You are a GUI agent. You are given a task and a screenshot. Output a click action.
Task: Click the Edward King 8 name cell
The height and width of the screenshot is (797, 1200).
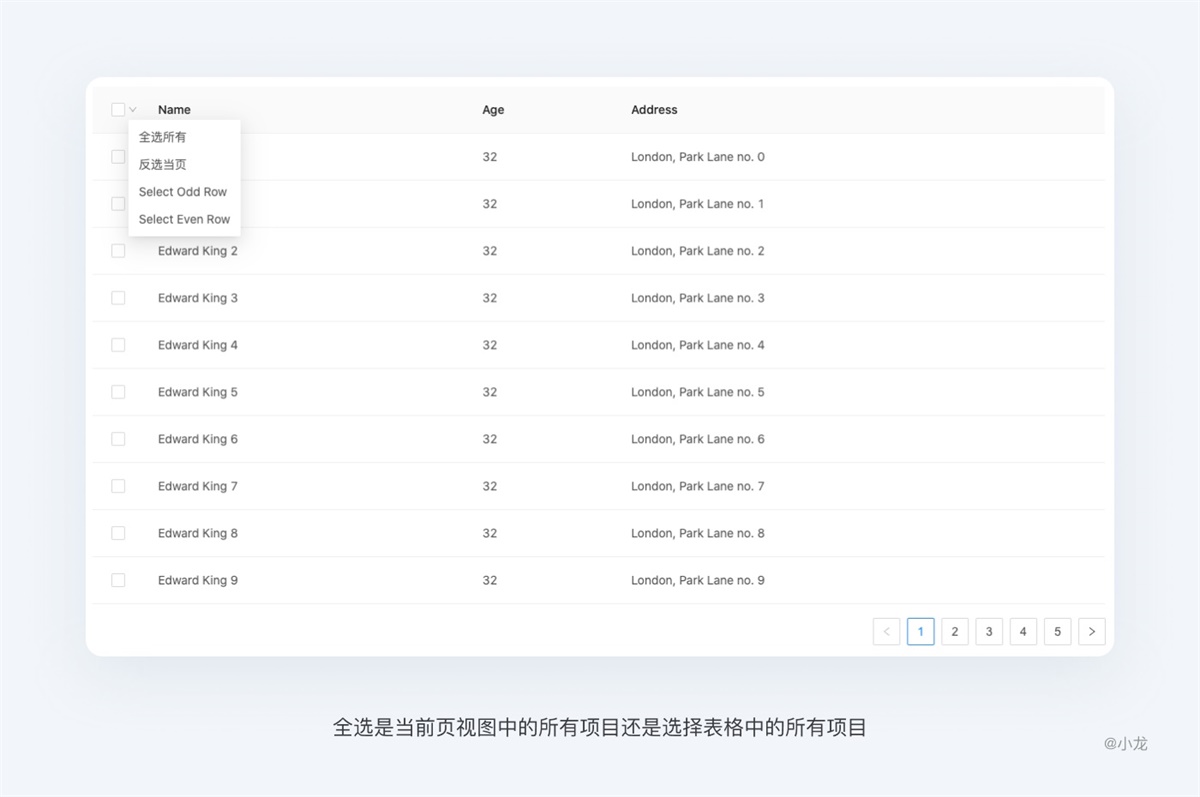pos(198,533)
